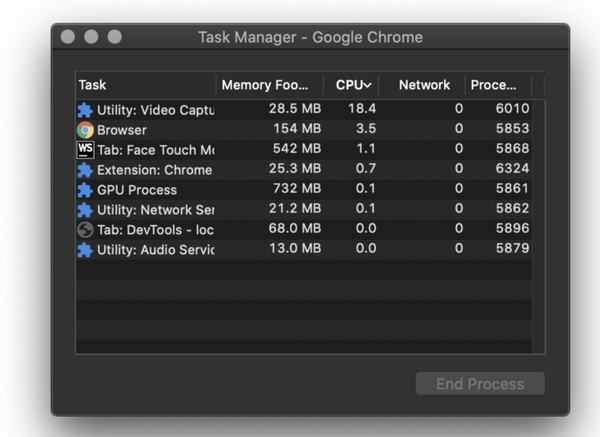
Task: Sort by the Network column header
Action: [422, 85]
